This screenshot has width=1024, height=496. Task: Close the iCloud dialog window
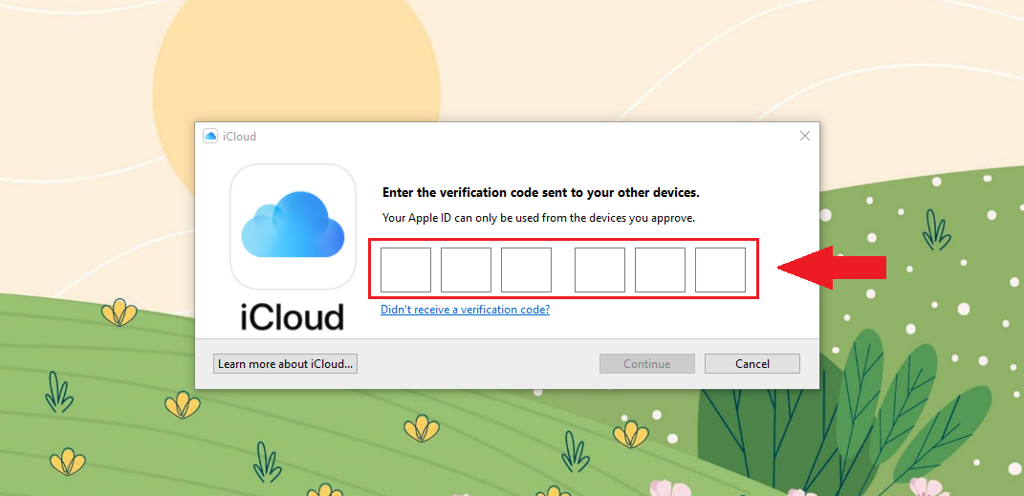click(804, 136)
